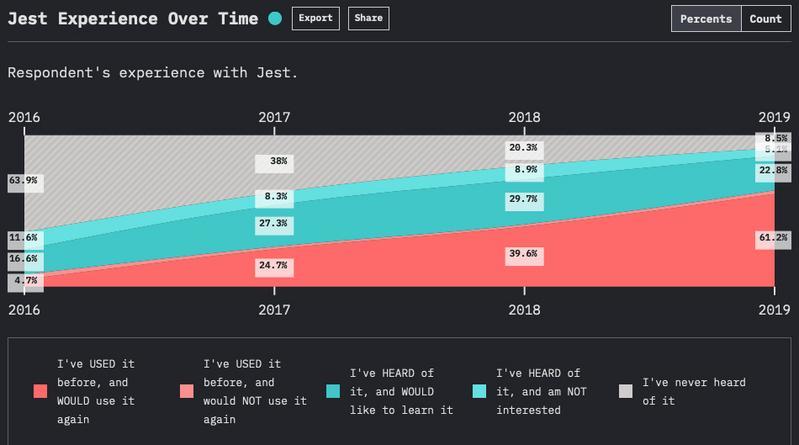
Task: Click the 8.9% data label at 2018
Action: pyautogui.click(x=524, y=172)
